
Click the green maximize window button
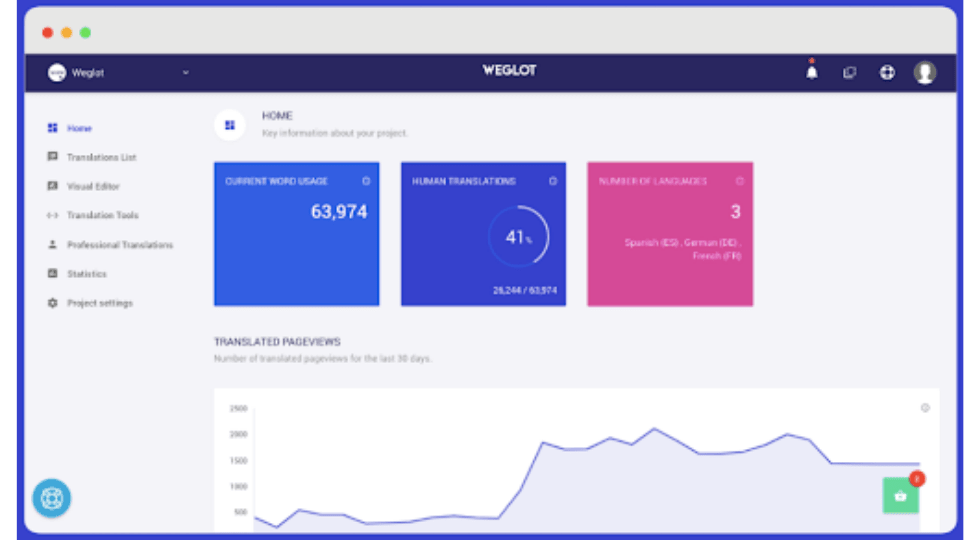(x=85, y=32)
